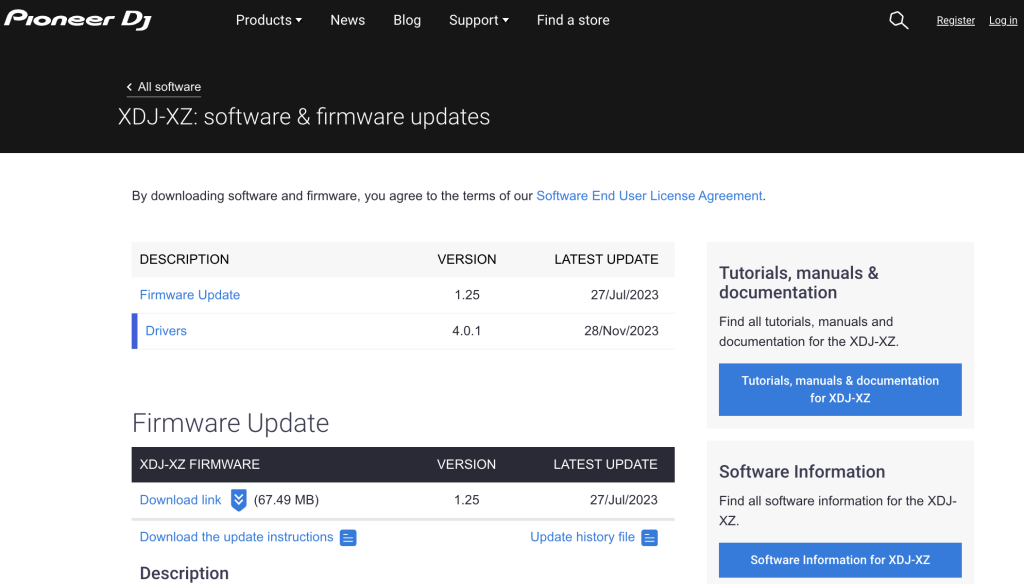Open the Products dropdown menu

pyautogui.click(x=268, y=20)
